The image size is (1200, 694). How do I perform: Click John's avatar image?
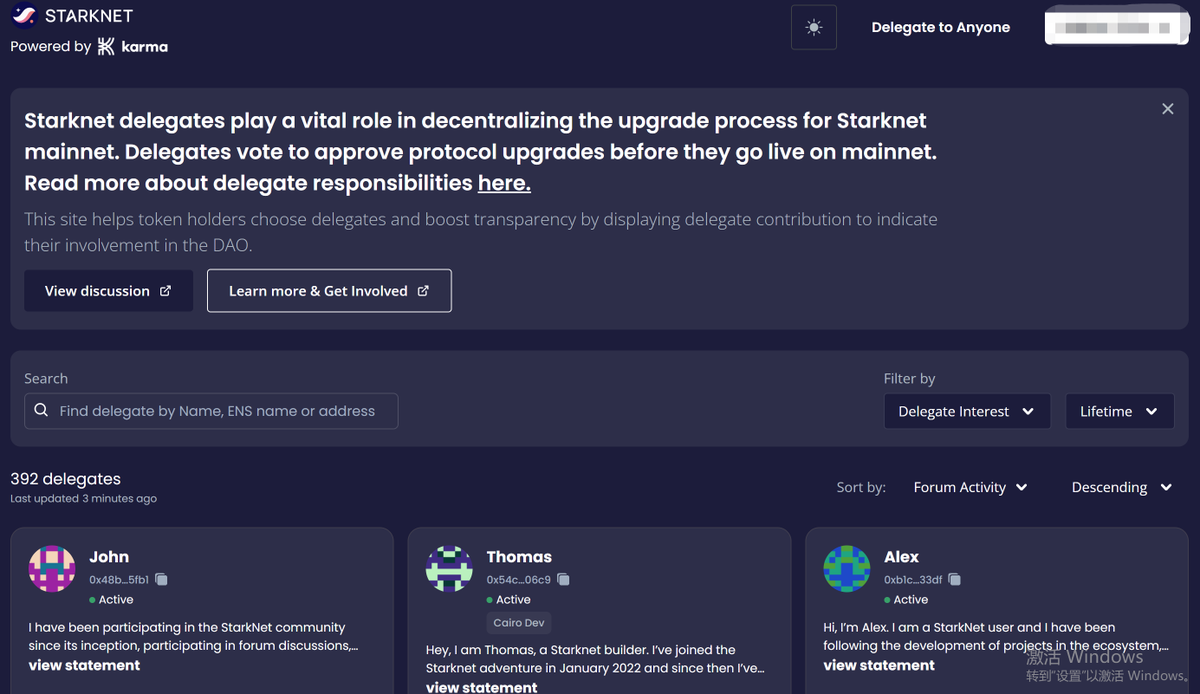(x=52, y=569)
